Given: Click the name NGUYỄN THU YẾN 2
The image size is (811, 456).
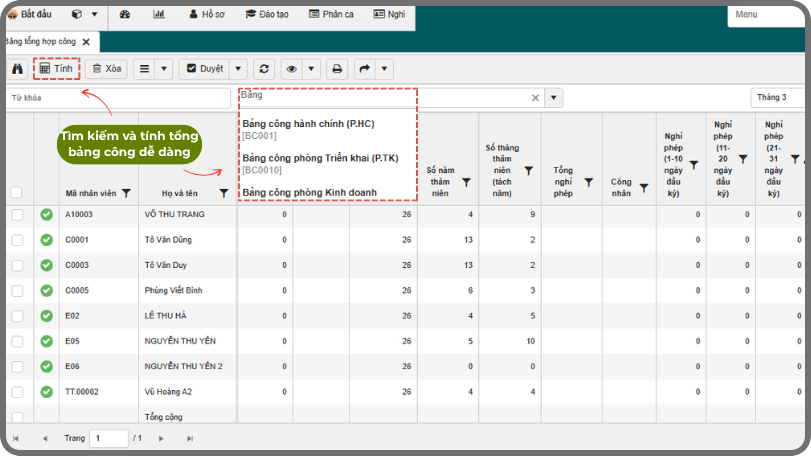Looking at the screenshot, I should (183, 367).
